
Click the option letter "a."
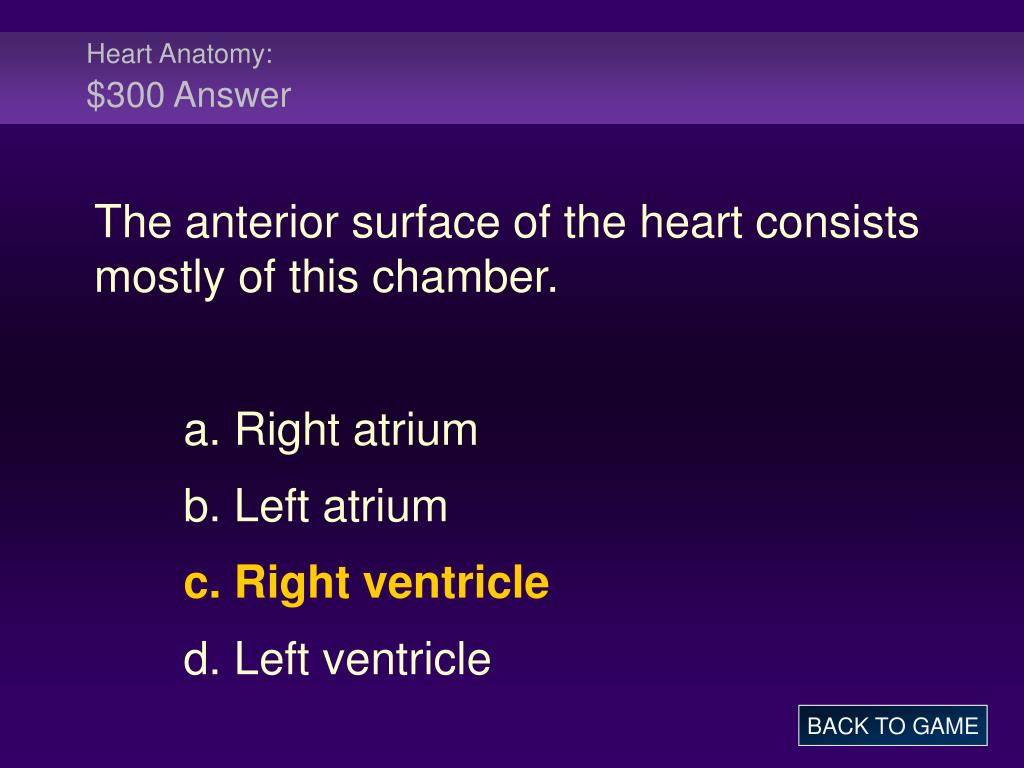click(202, 432)
